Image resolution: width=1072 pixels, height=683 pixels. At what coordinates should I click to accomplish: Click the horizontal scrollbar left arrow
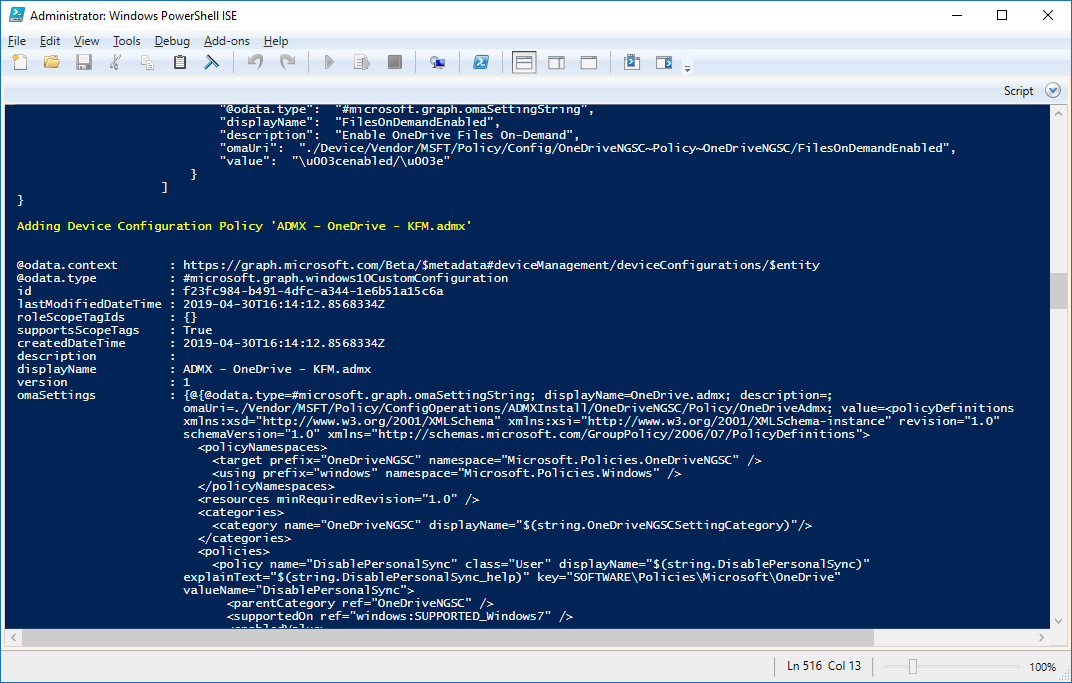coord(13,637)
